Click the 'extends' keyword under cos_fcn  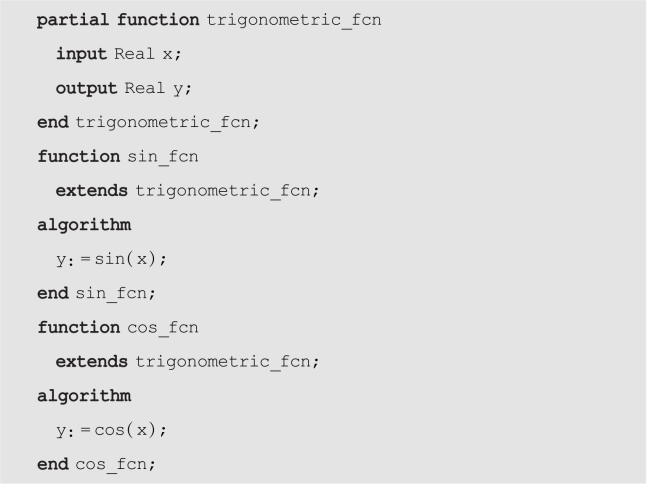tap(92, 362)
